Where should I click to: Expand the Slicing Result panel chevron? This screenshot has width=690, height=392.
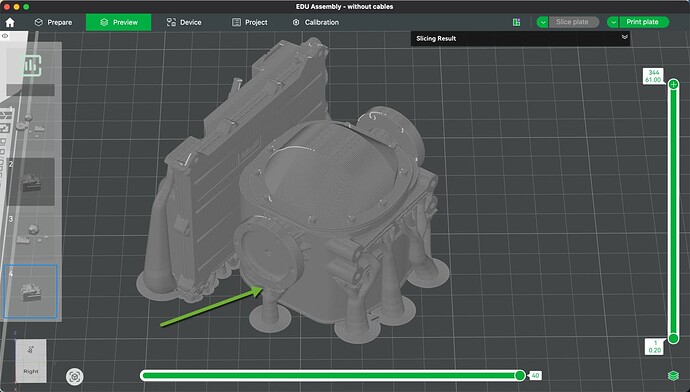pyautogui.click(x=624, y=37)
